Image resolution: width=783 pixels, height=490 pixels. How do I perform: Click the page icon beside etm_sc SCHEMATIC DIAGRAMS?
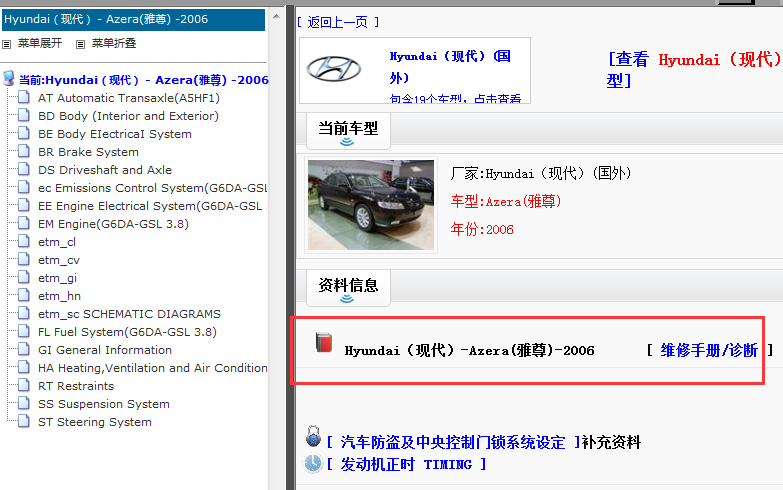[23, 313]
